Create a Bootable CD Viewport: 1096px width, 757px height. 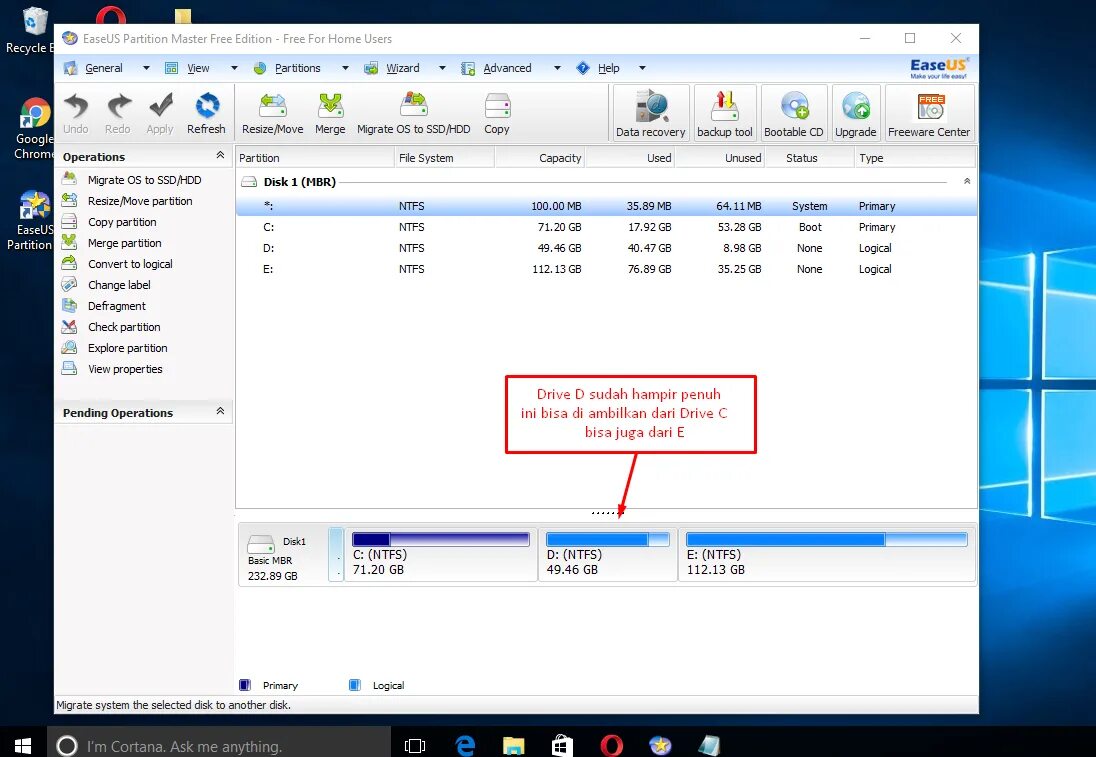tap(794, 113)
